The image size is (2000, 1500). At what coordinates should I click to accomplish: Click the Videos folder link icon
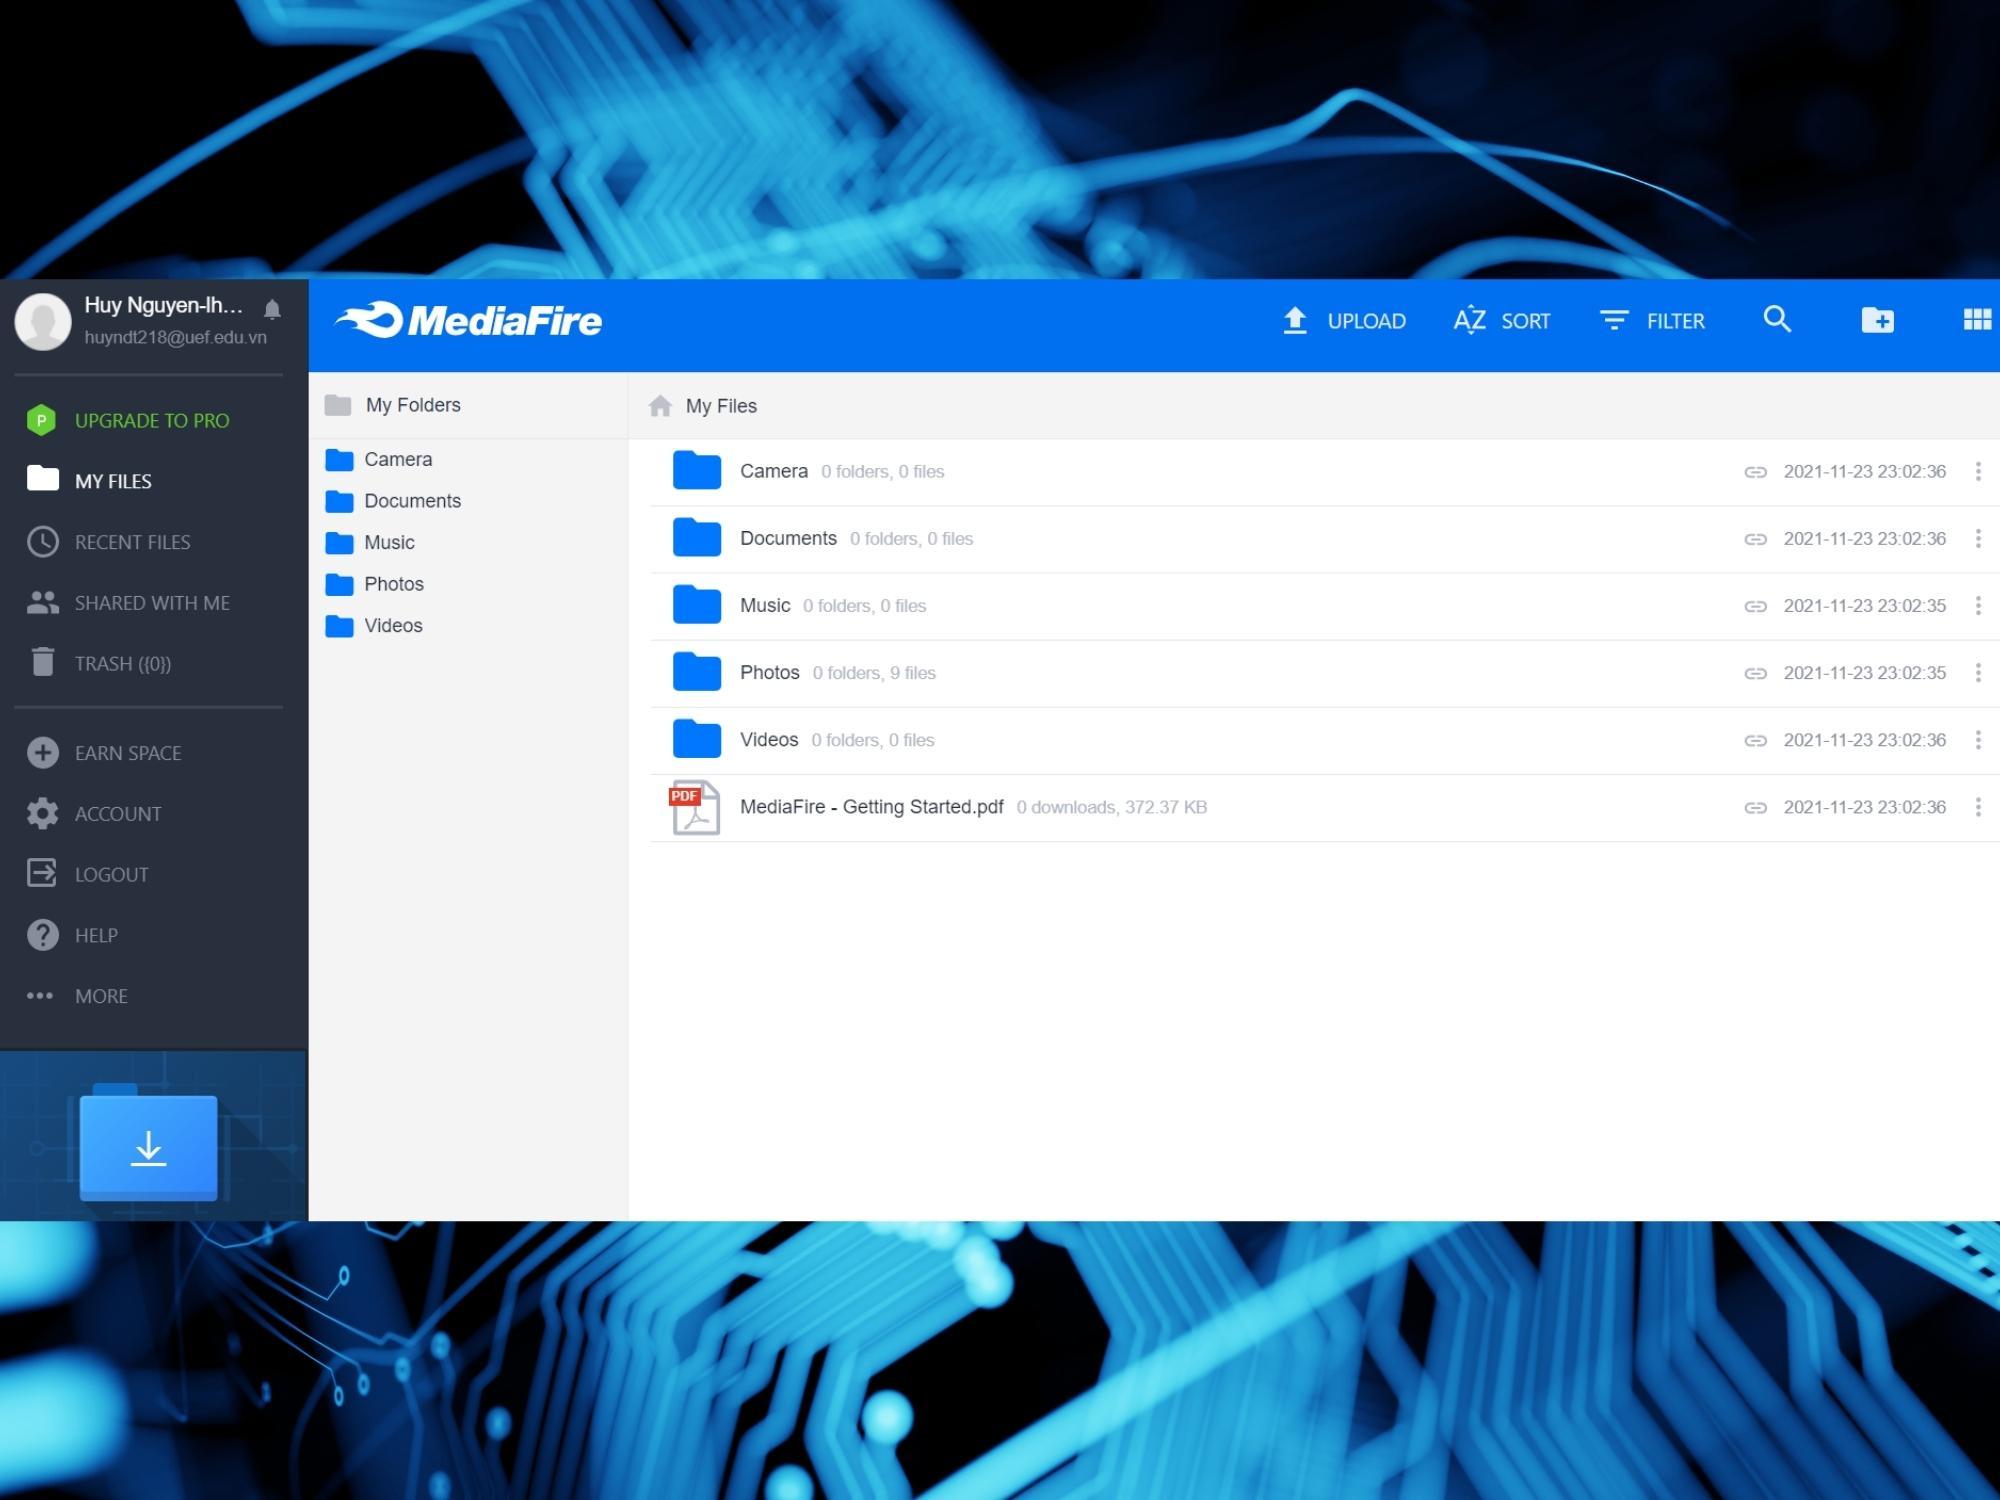1754,741
